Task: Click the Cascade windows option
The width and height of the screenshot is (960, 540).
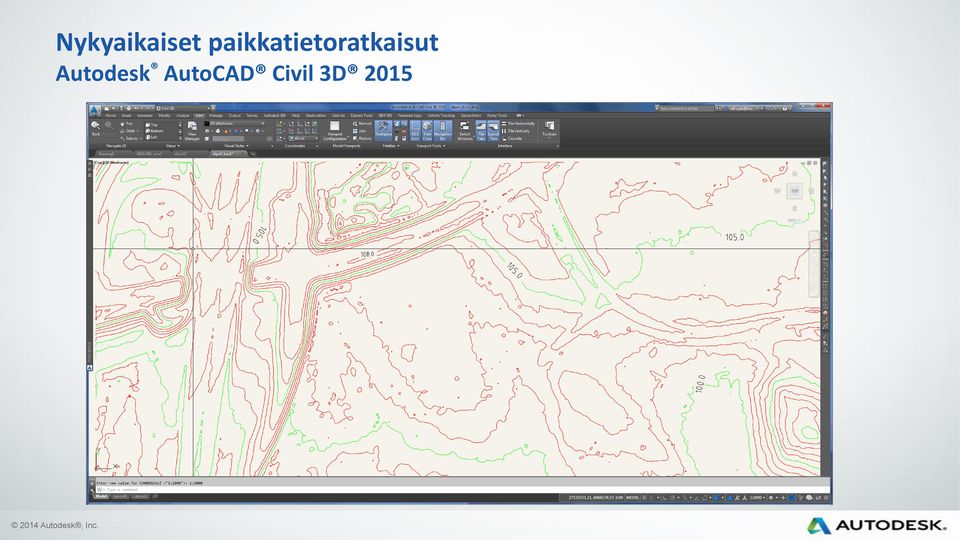Action: [x=512, y=139]
